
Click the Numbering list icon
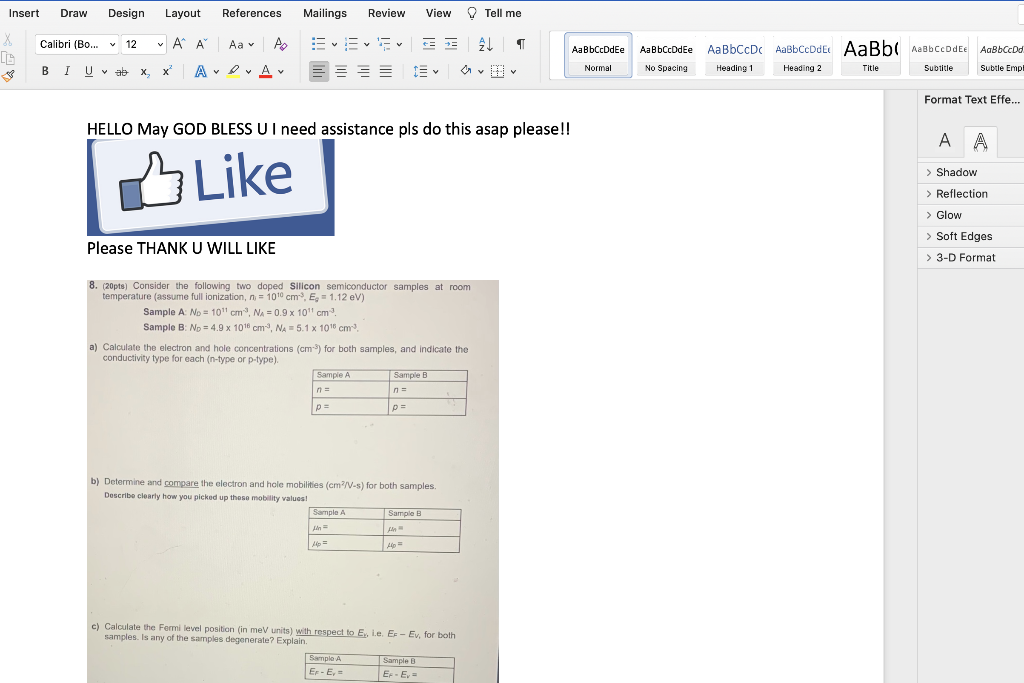tap(352, 44)
